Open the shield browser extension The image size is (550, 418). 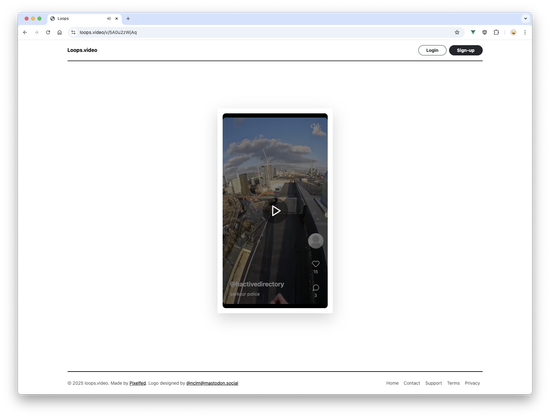tap(484, 32)
